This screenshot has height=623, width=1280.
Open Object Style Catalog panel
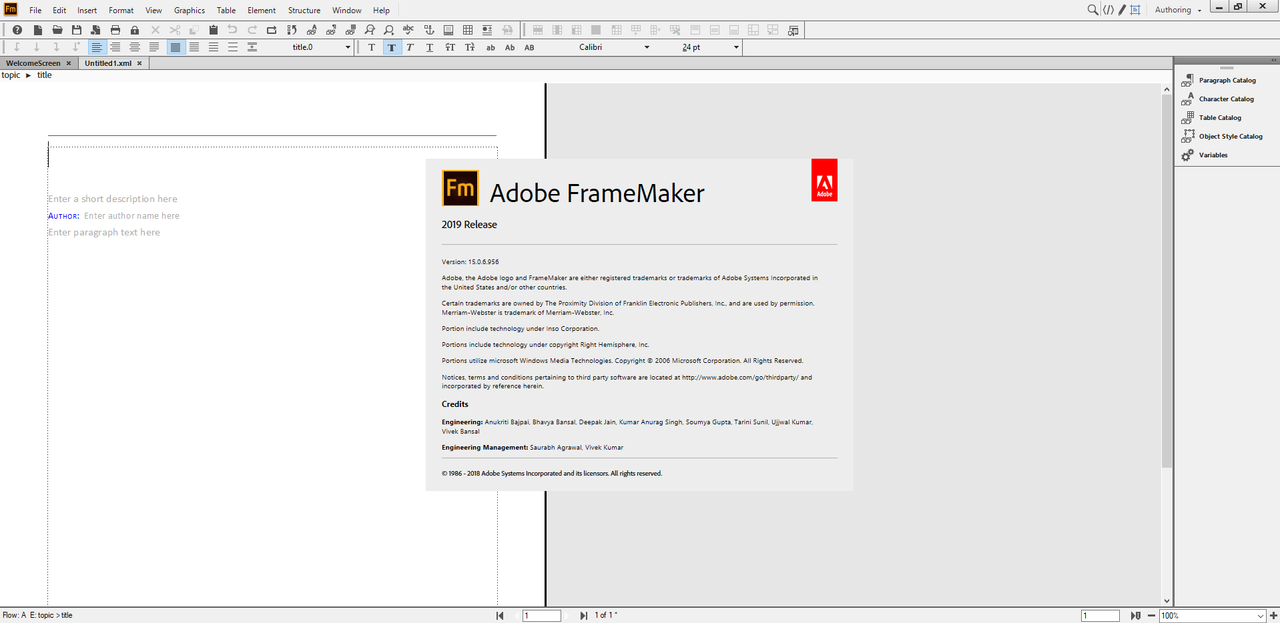tap(1222, 136)
